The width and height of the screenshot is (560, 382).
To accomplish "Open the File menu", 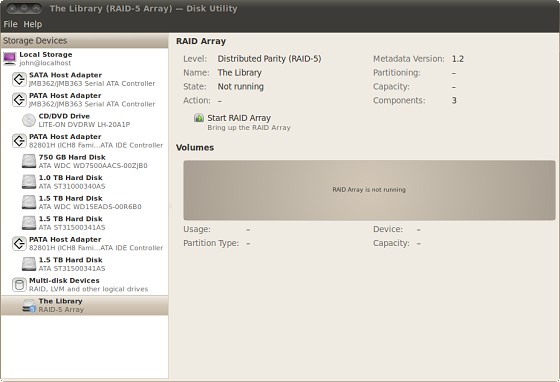I will [10, 24].
